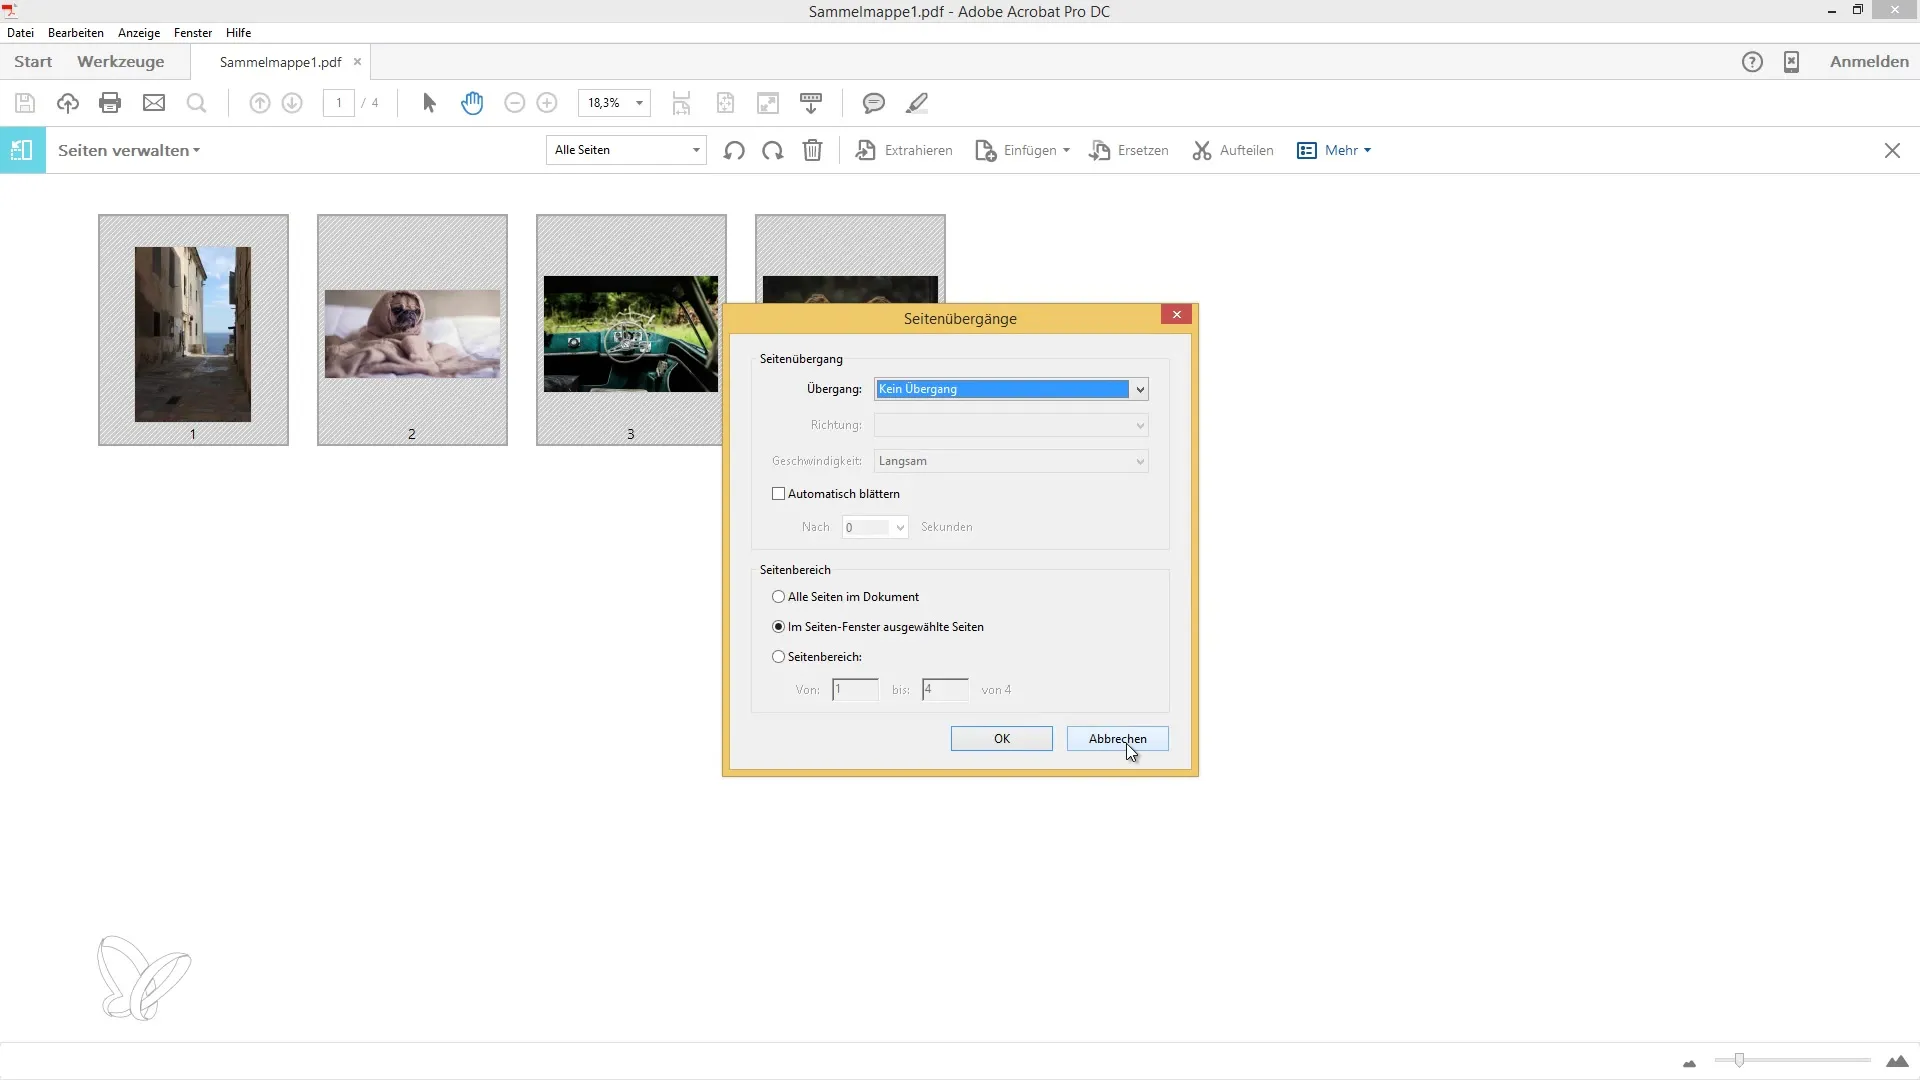The height and width of the screenshot is (1080, 1920).
Task: Select the arrow selection tool
Action: pyautogui.click(x=429, y=103)
